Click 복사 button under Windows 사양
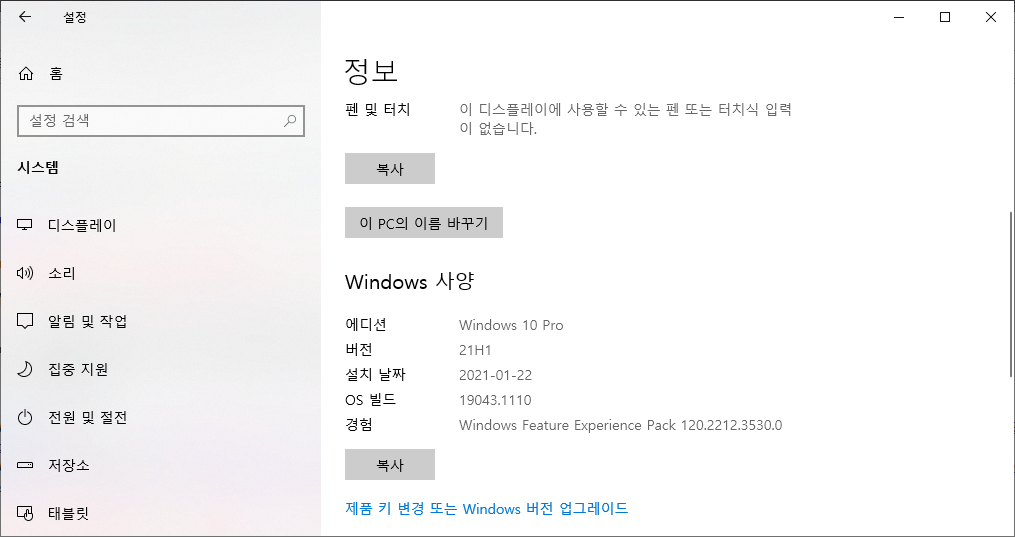Screen dimensions: 1015x537 (390, 465)
